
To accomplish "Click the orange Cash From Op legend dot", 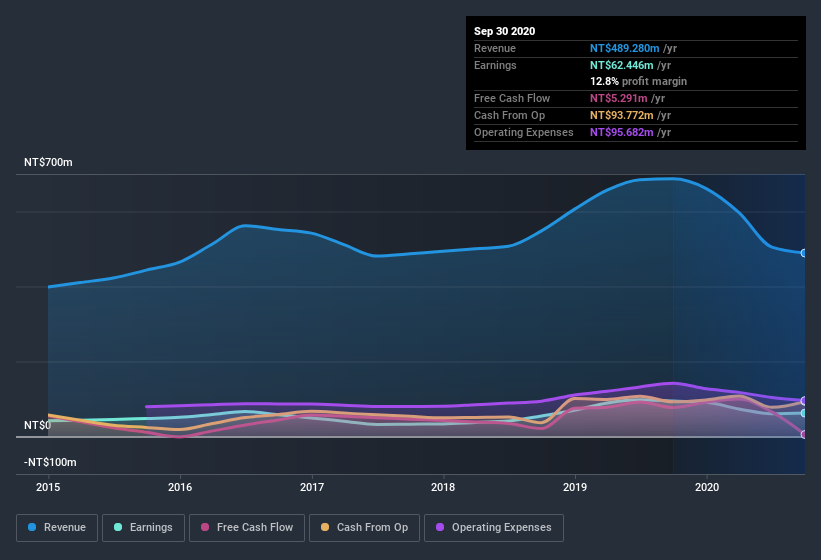I will click(x=325, y=527).
